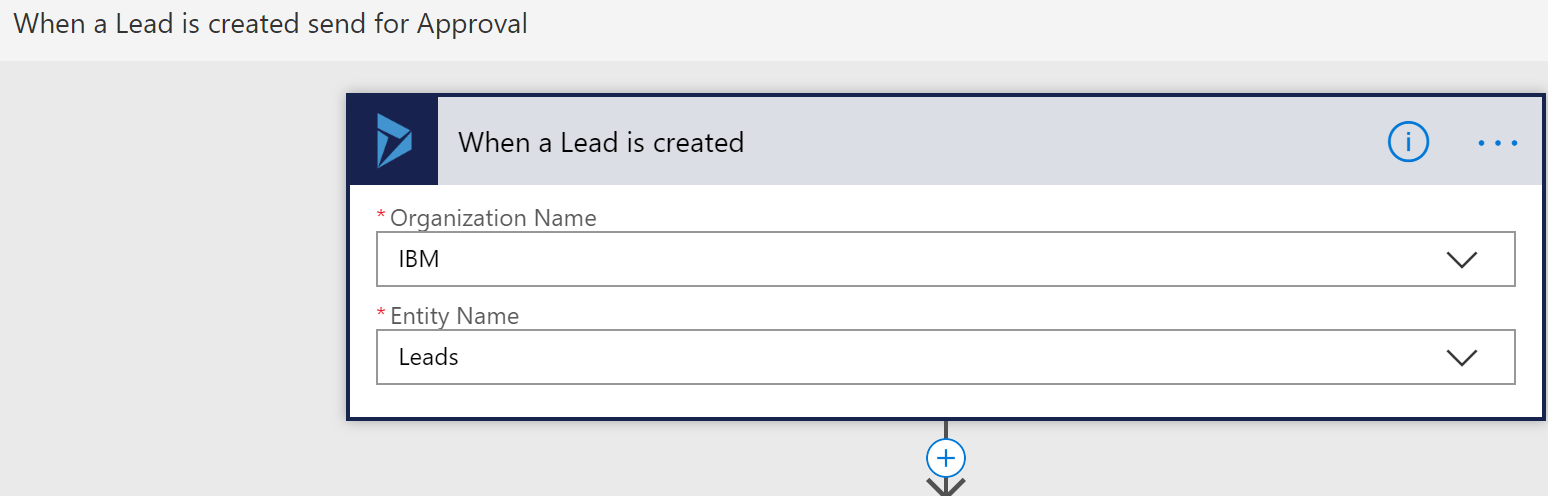This screenshot has height=496, width=1548.
Task: Click the red asterisk beside Entity Name
Action: [x=380, y=315]
